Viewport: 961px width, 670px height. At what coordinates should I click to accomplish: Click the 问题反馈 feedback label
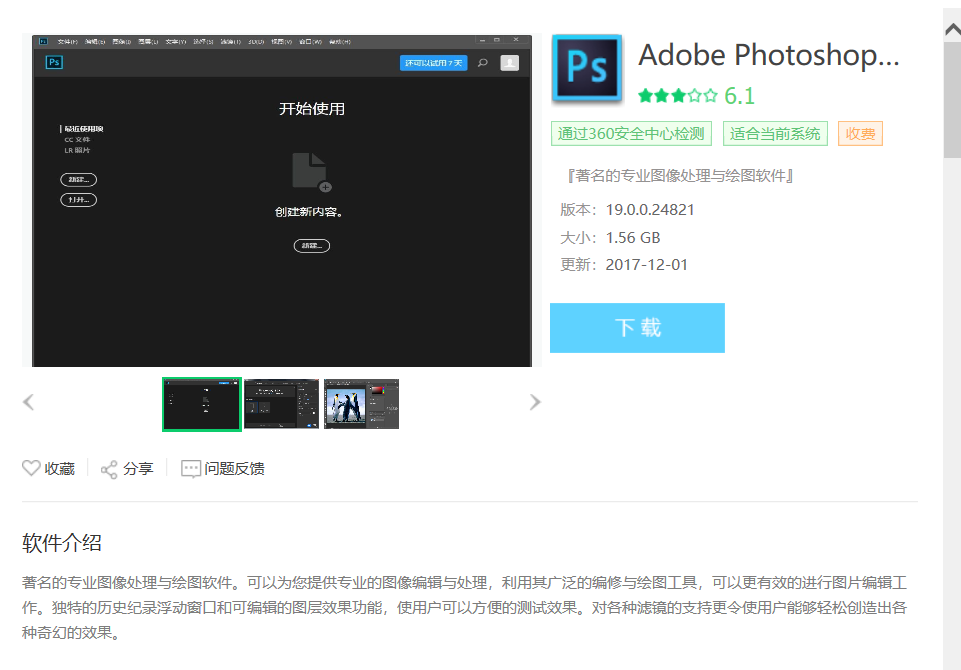(235, 469)
